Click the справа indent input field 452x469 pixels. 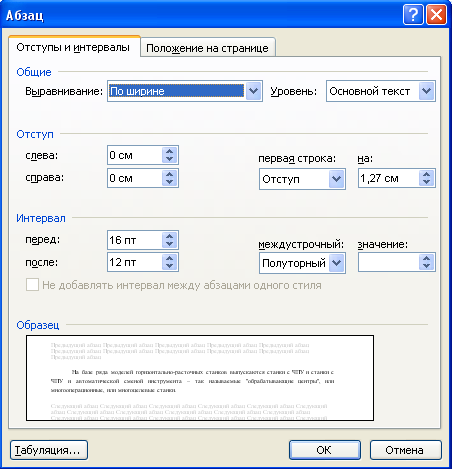click(x=135, y=178)
